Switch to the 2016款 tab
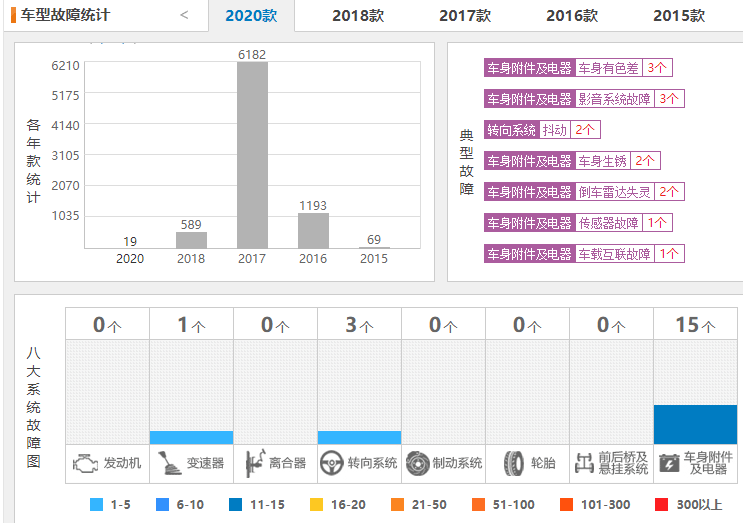743x523 pixels. click(572, 16)
